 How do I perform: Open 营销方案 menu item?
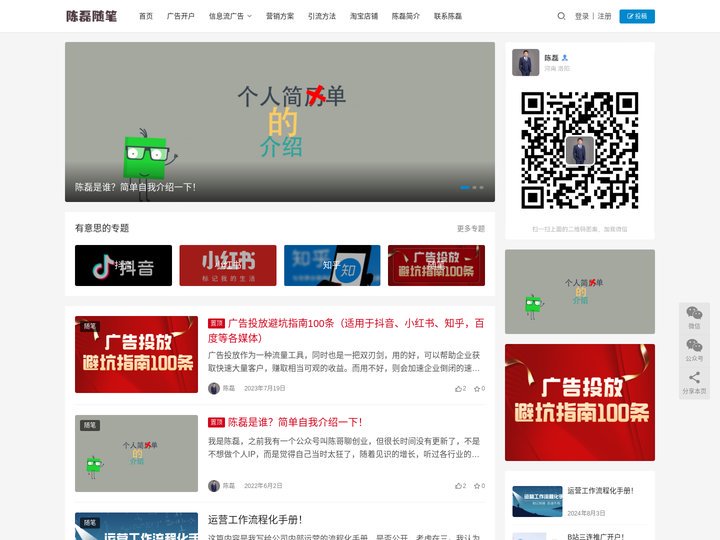pyautogui.click(x=280, y=16)
